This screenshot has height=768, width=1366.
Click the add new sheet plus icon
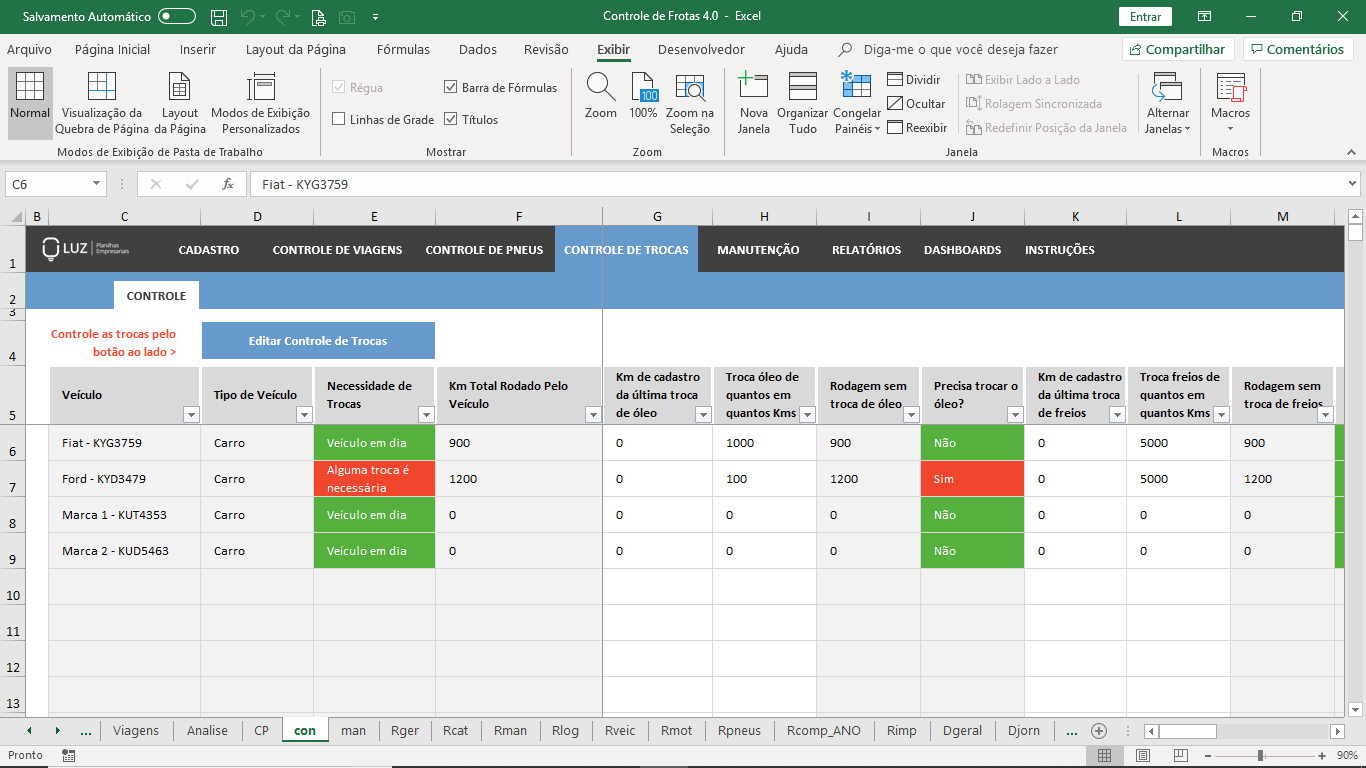pyautogui.click(x=1099, y=731)
